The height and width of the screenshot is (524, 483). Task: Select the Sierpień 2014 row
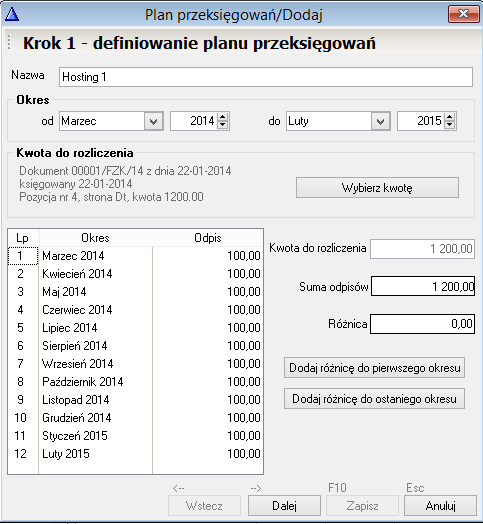click(135, 346)
